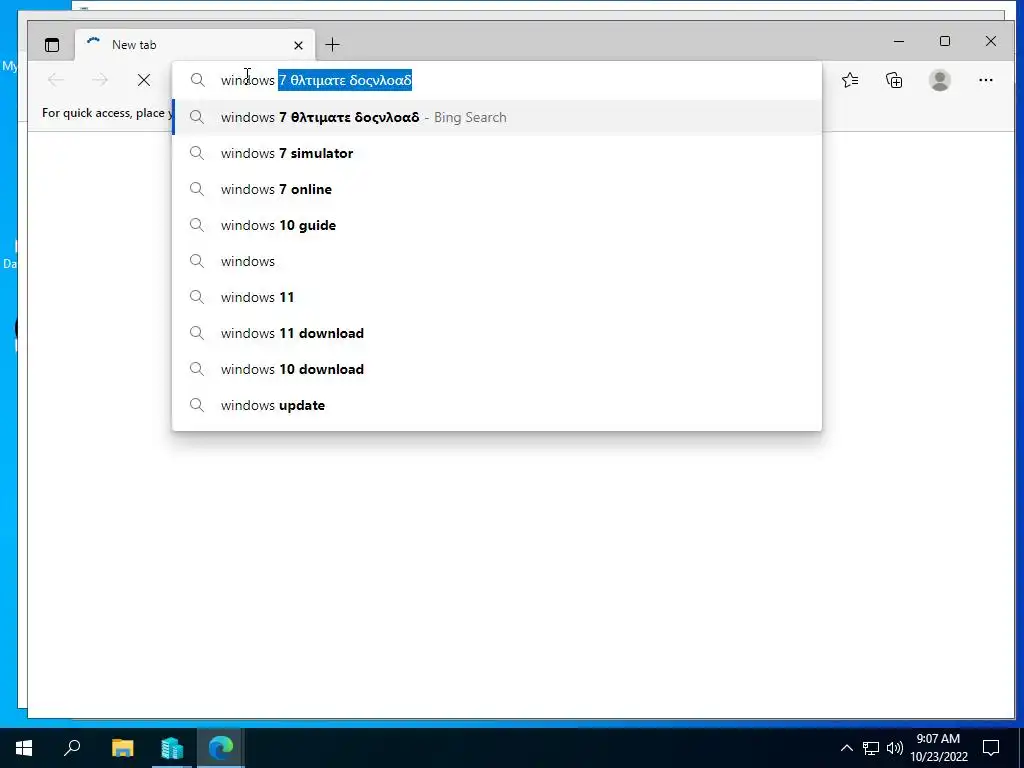Stop loading the page
The image size is (1024, 768).
(144, 80)
